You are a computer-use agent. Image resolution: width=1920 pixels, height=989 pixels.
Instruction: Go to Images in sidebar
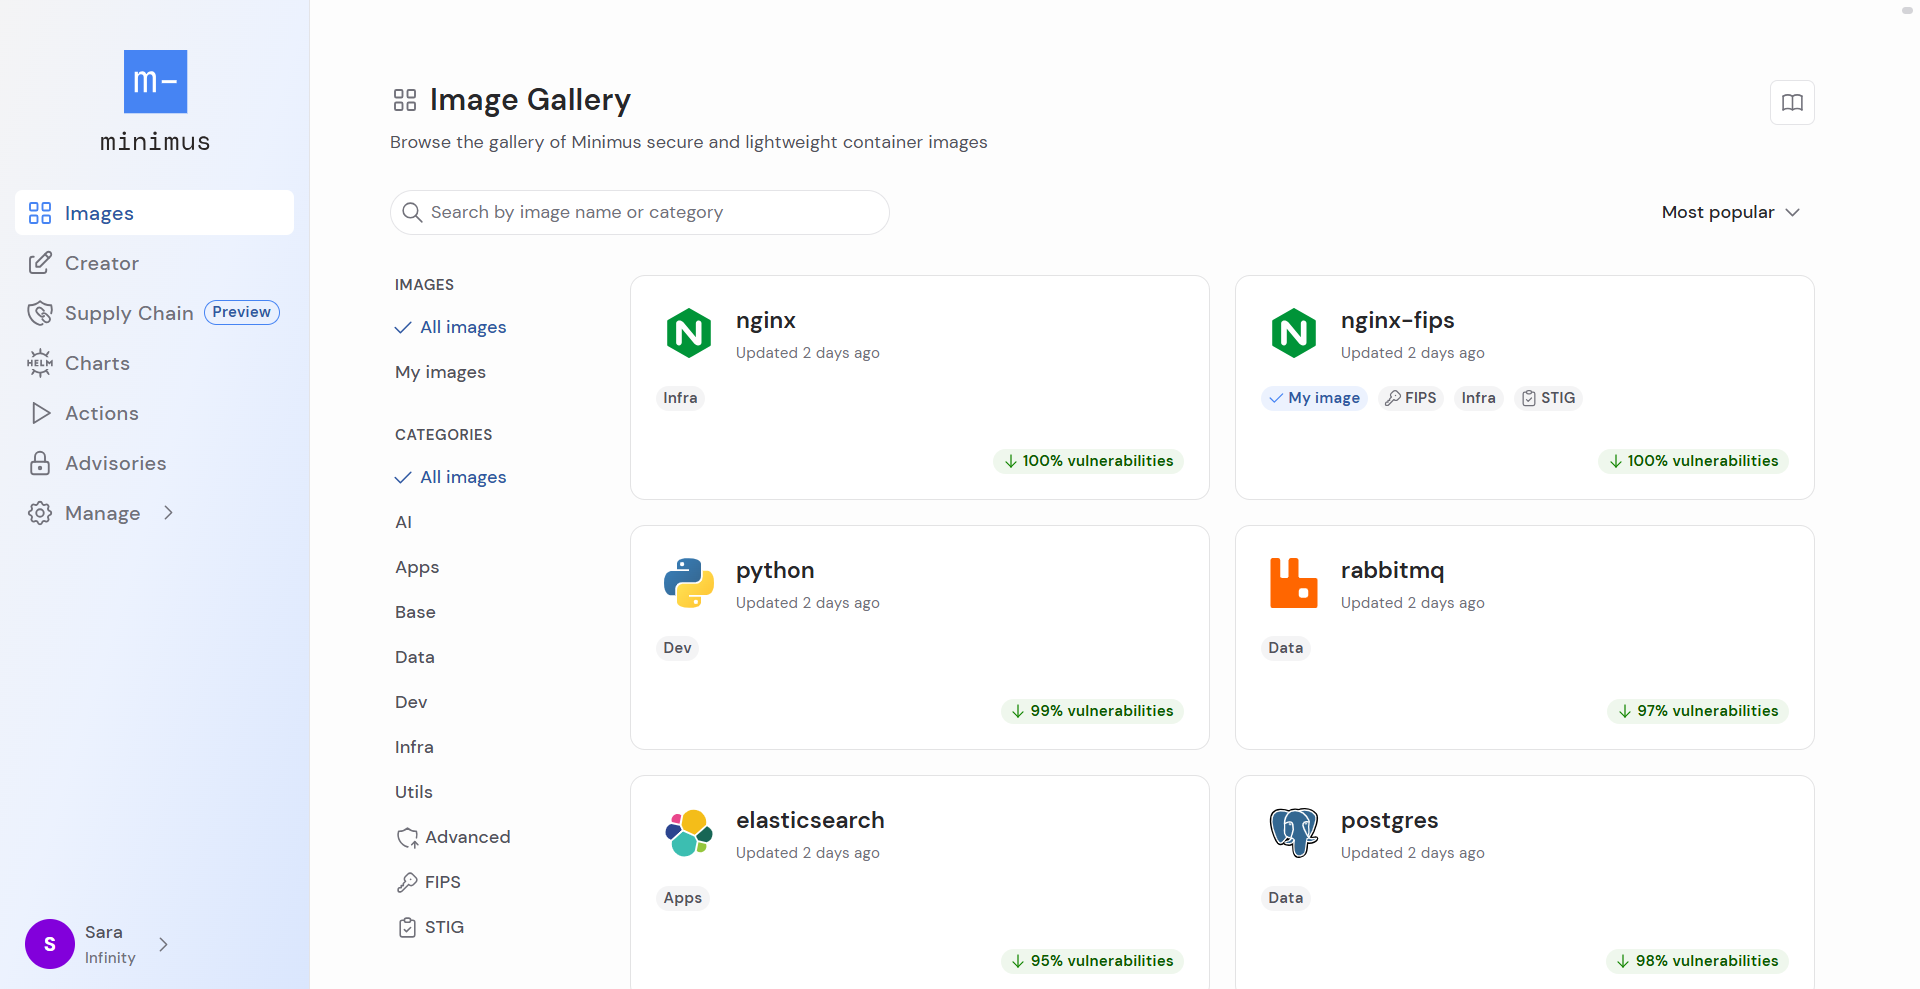pos(154,213)
